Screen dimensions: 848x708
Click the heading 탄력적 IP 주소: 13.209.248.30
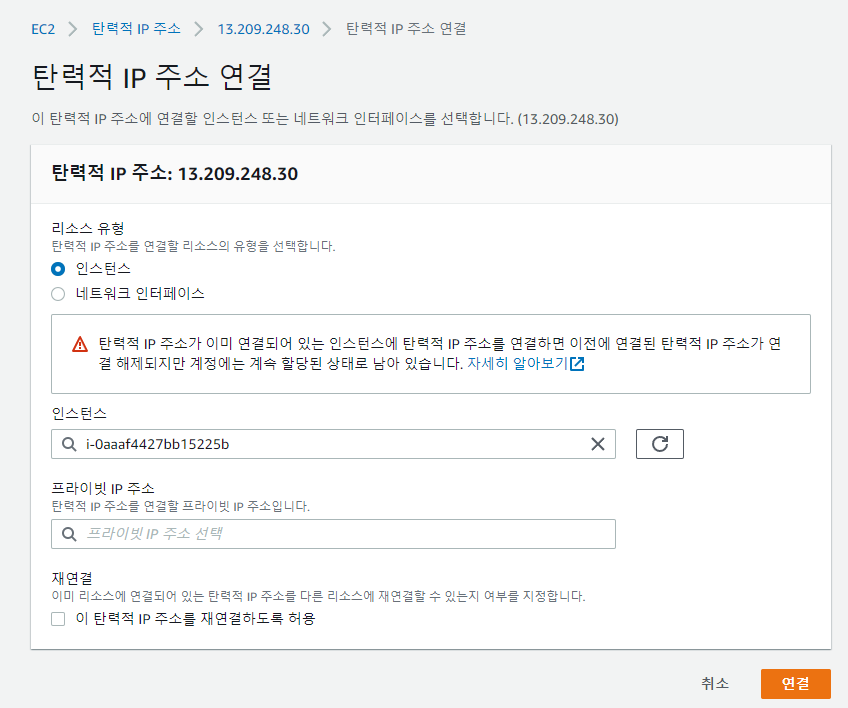[x=175, y=174]
